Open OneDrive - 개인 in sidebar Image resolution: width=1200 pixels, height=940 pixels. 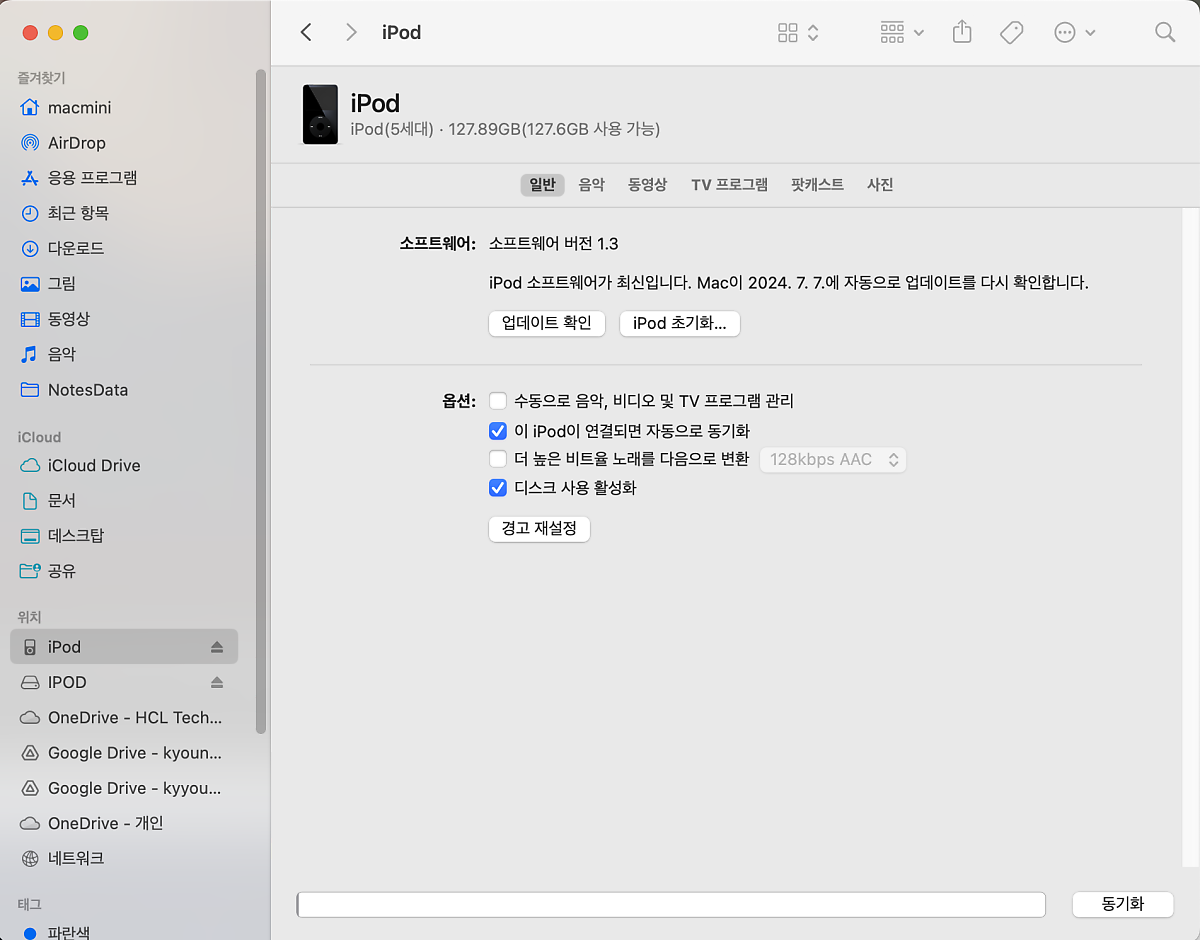(x=124, y=823)
